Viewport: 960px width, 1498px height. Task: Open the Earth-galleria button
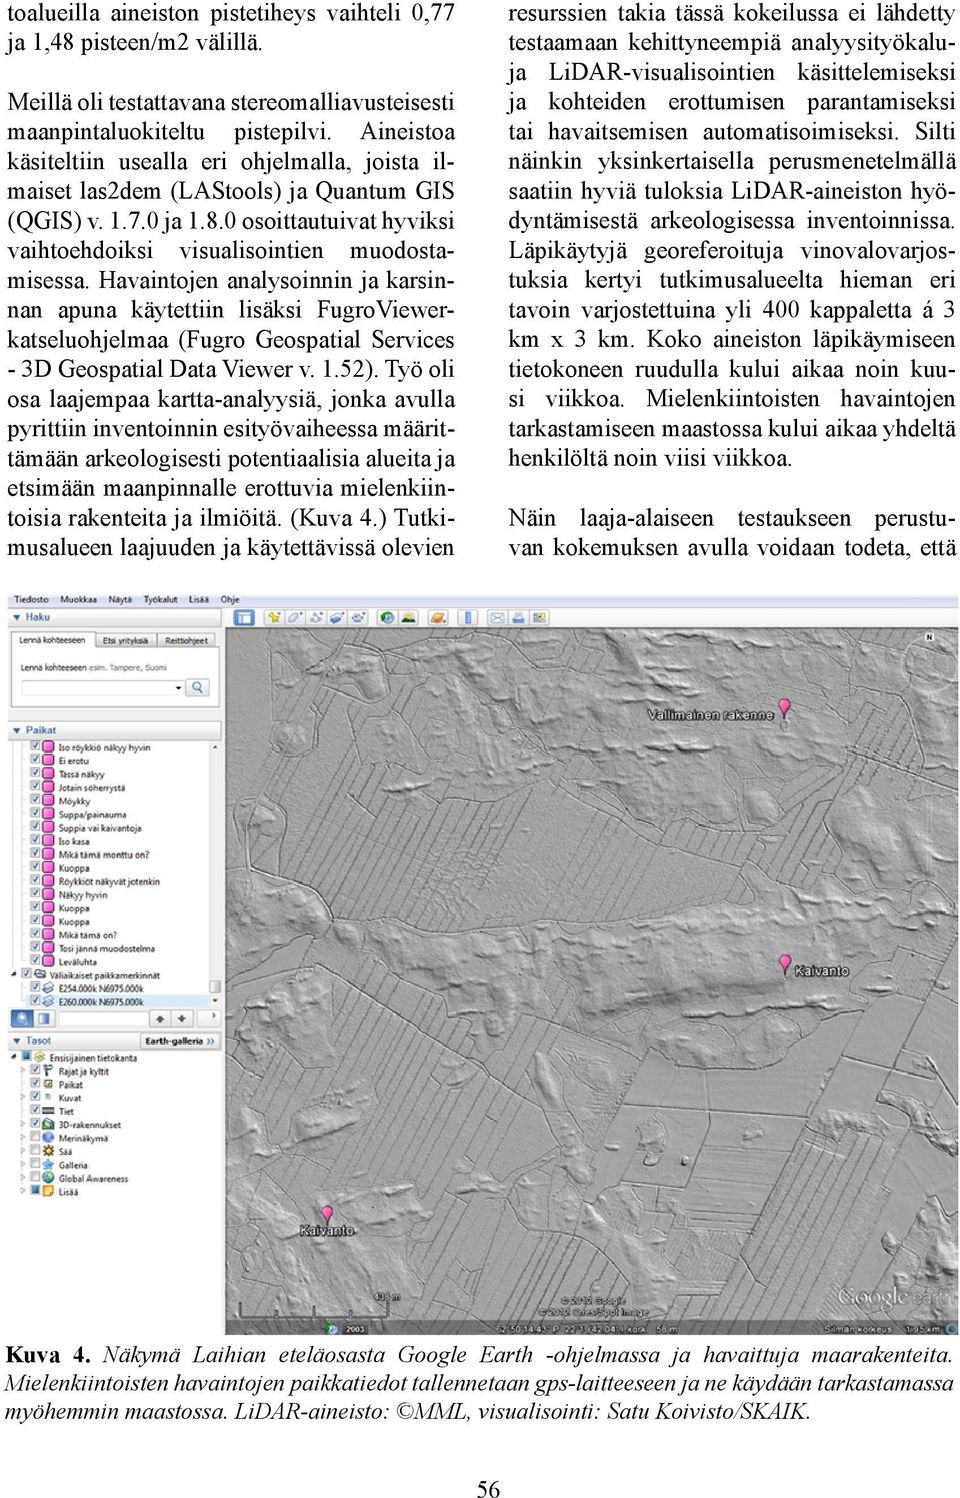[x=180, y=1041]
